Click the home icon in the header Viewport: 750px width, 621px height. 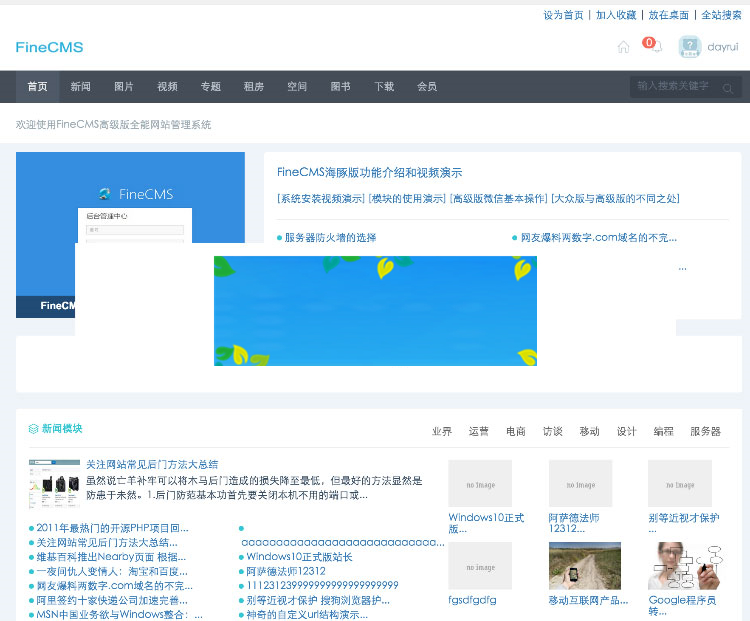click(x=624, y=47)
